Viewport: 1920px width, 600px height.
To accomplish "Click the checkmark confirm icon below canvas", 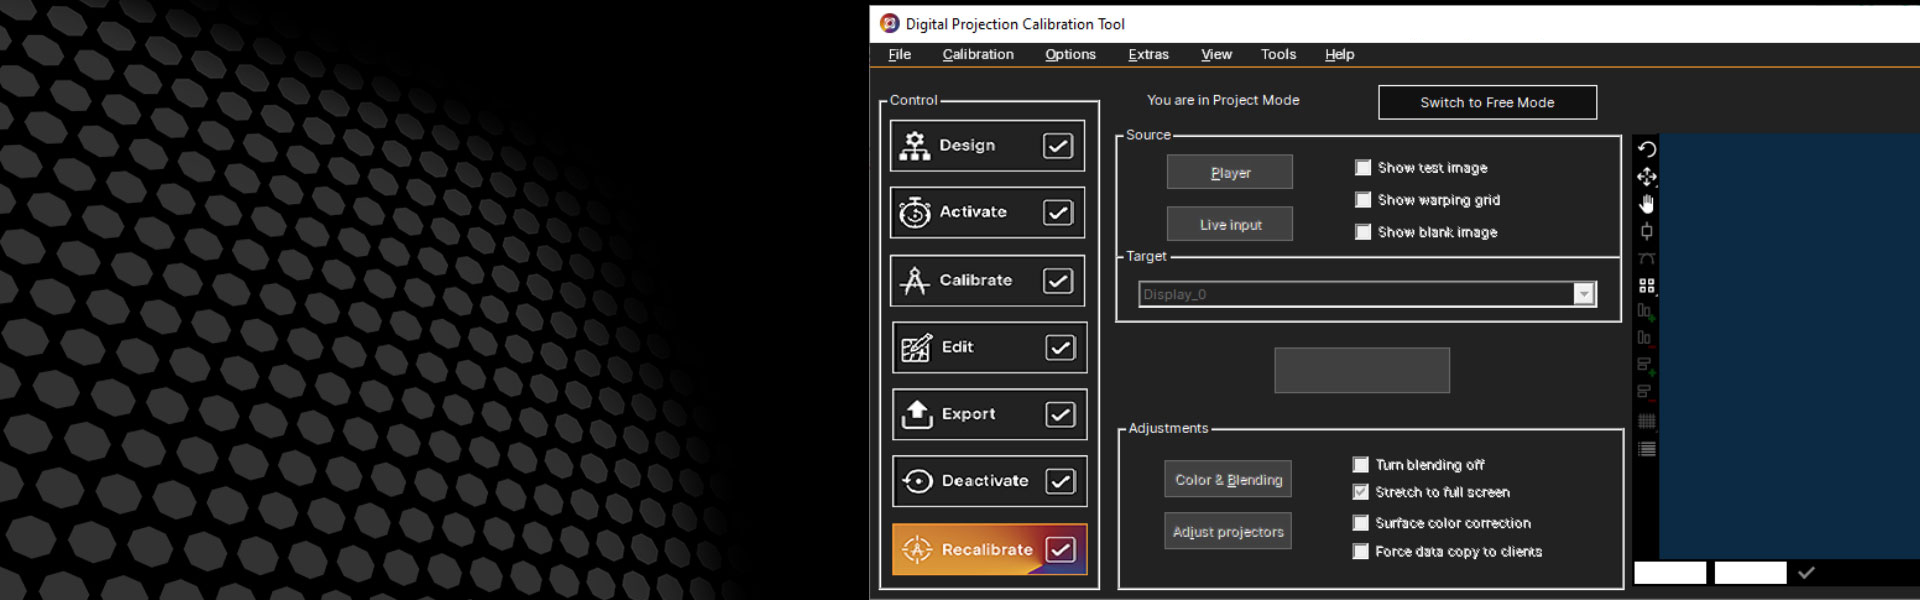I will coord(1806,573).
